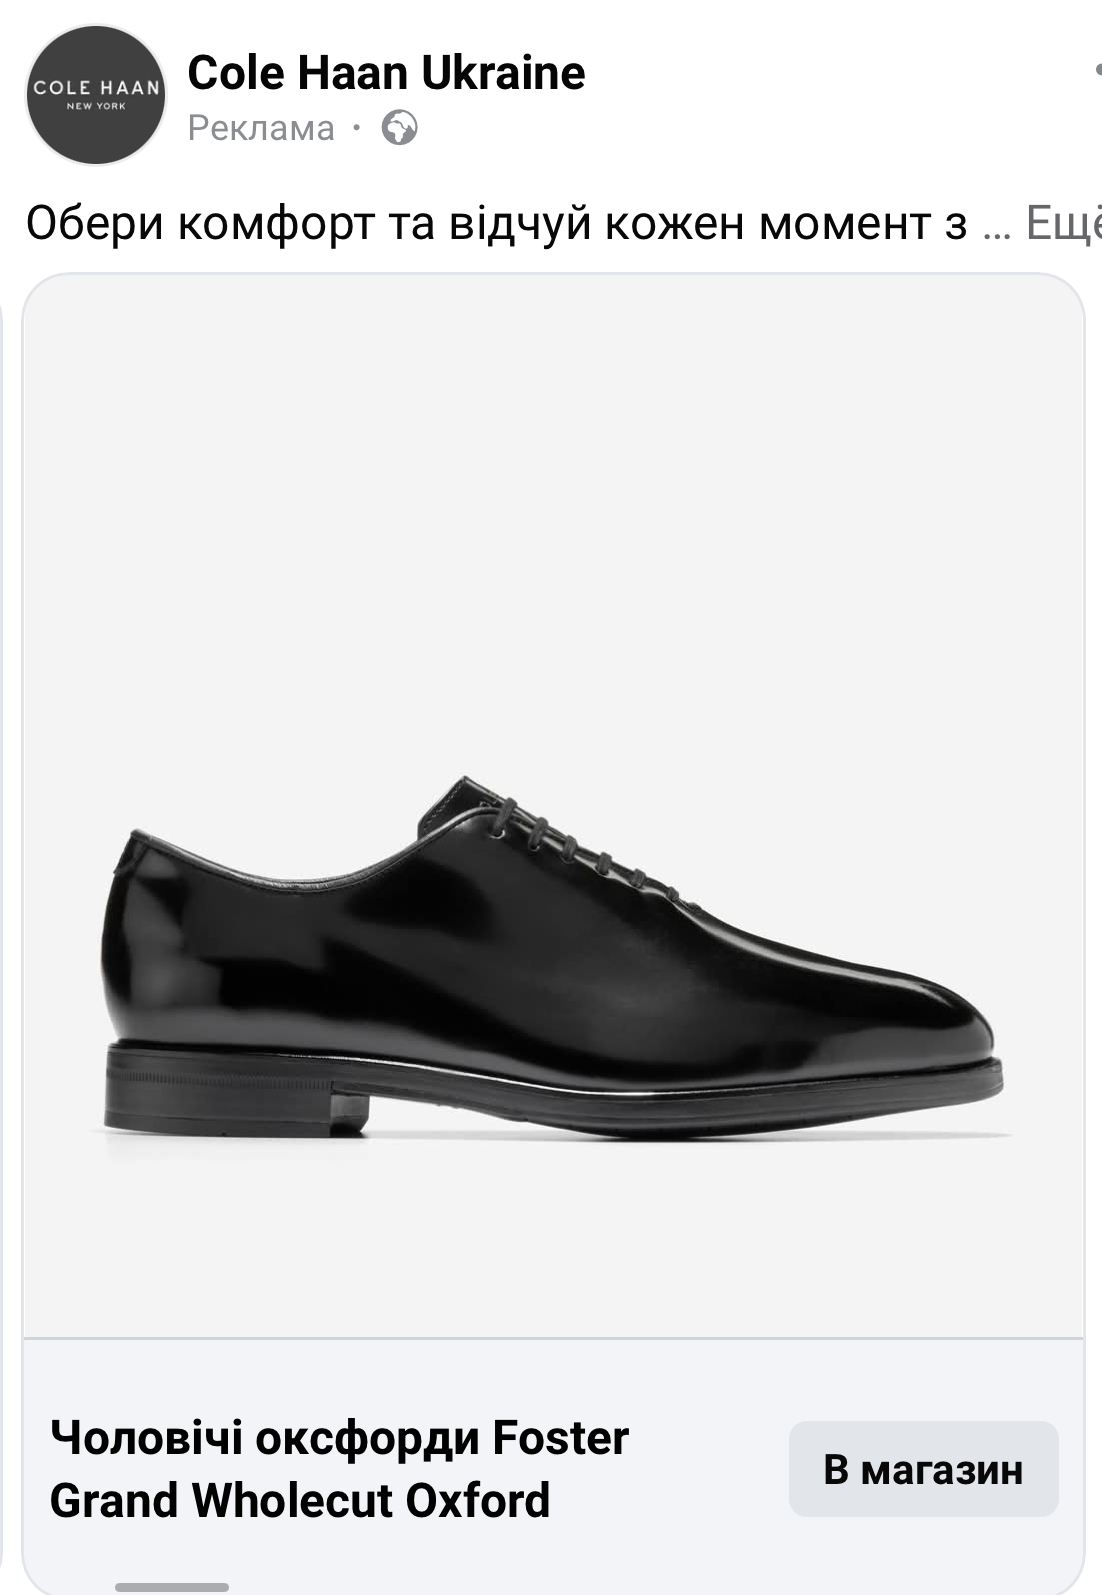Screen dimensions: 1102x1595
Task: Open the Cole Haan round logo avatar
Action: [96, 95]
